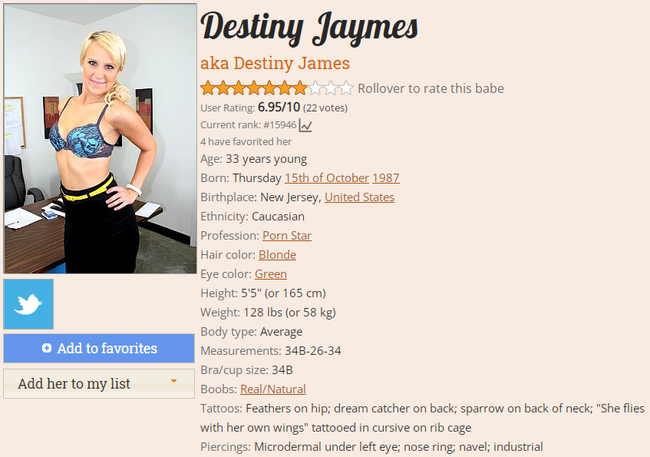Screen dimensions: 650x457
Task: Follow the United States birthplace link
Action: 359,197
